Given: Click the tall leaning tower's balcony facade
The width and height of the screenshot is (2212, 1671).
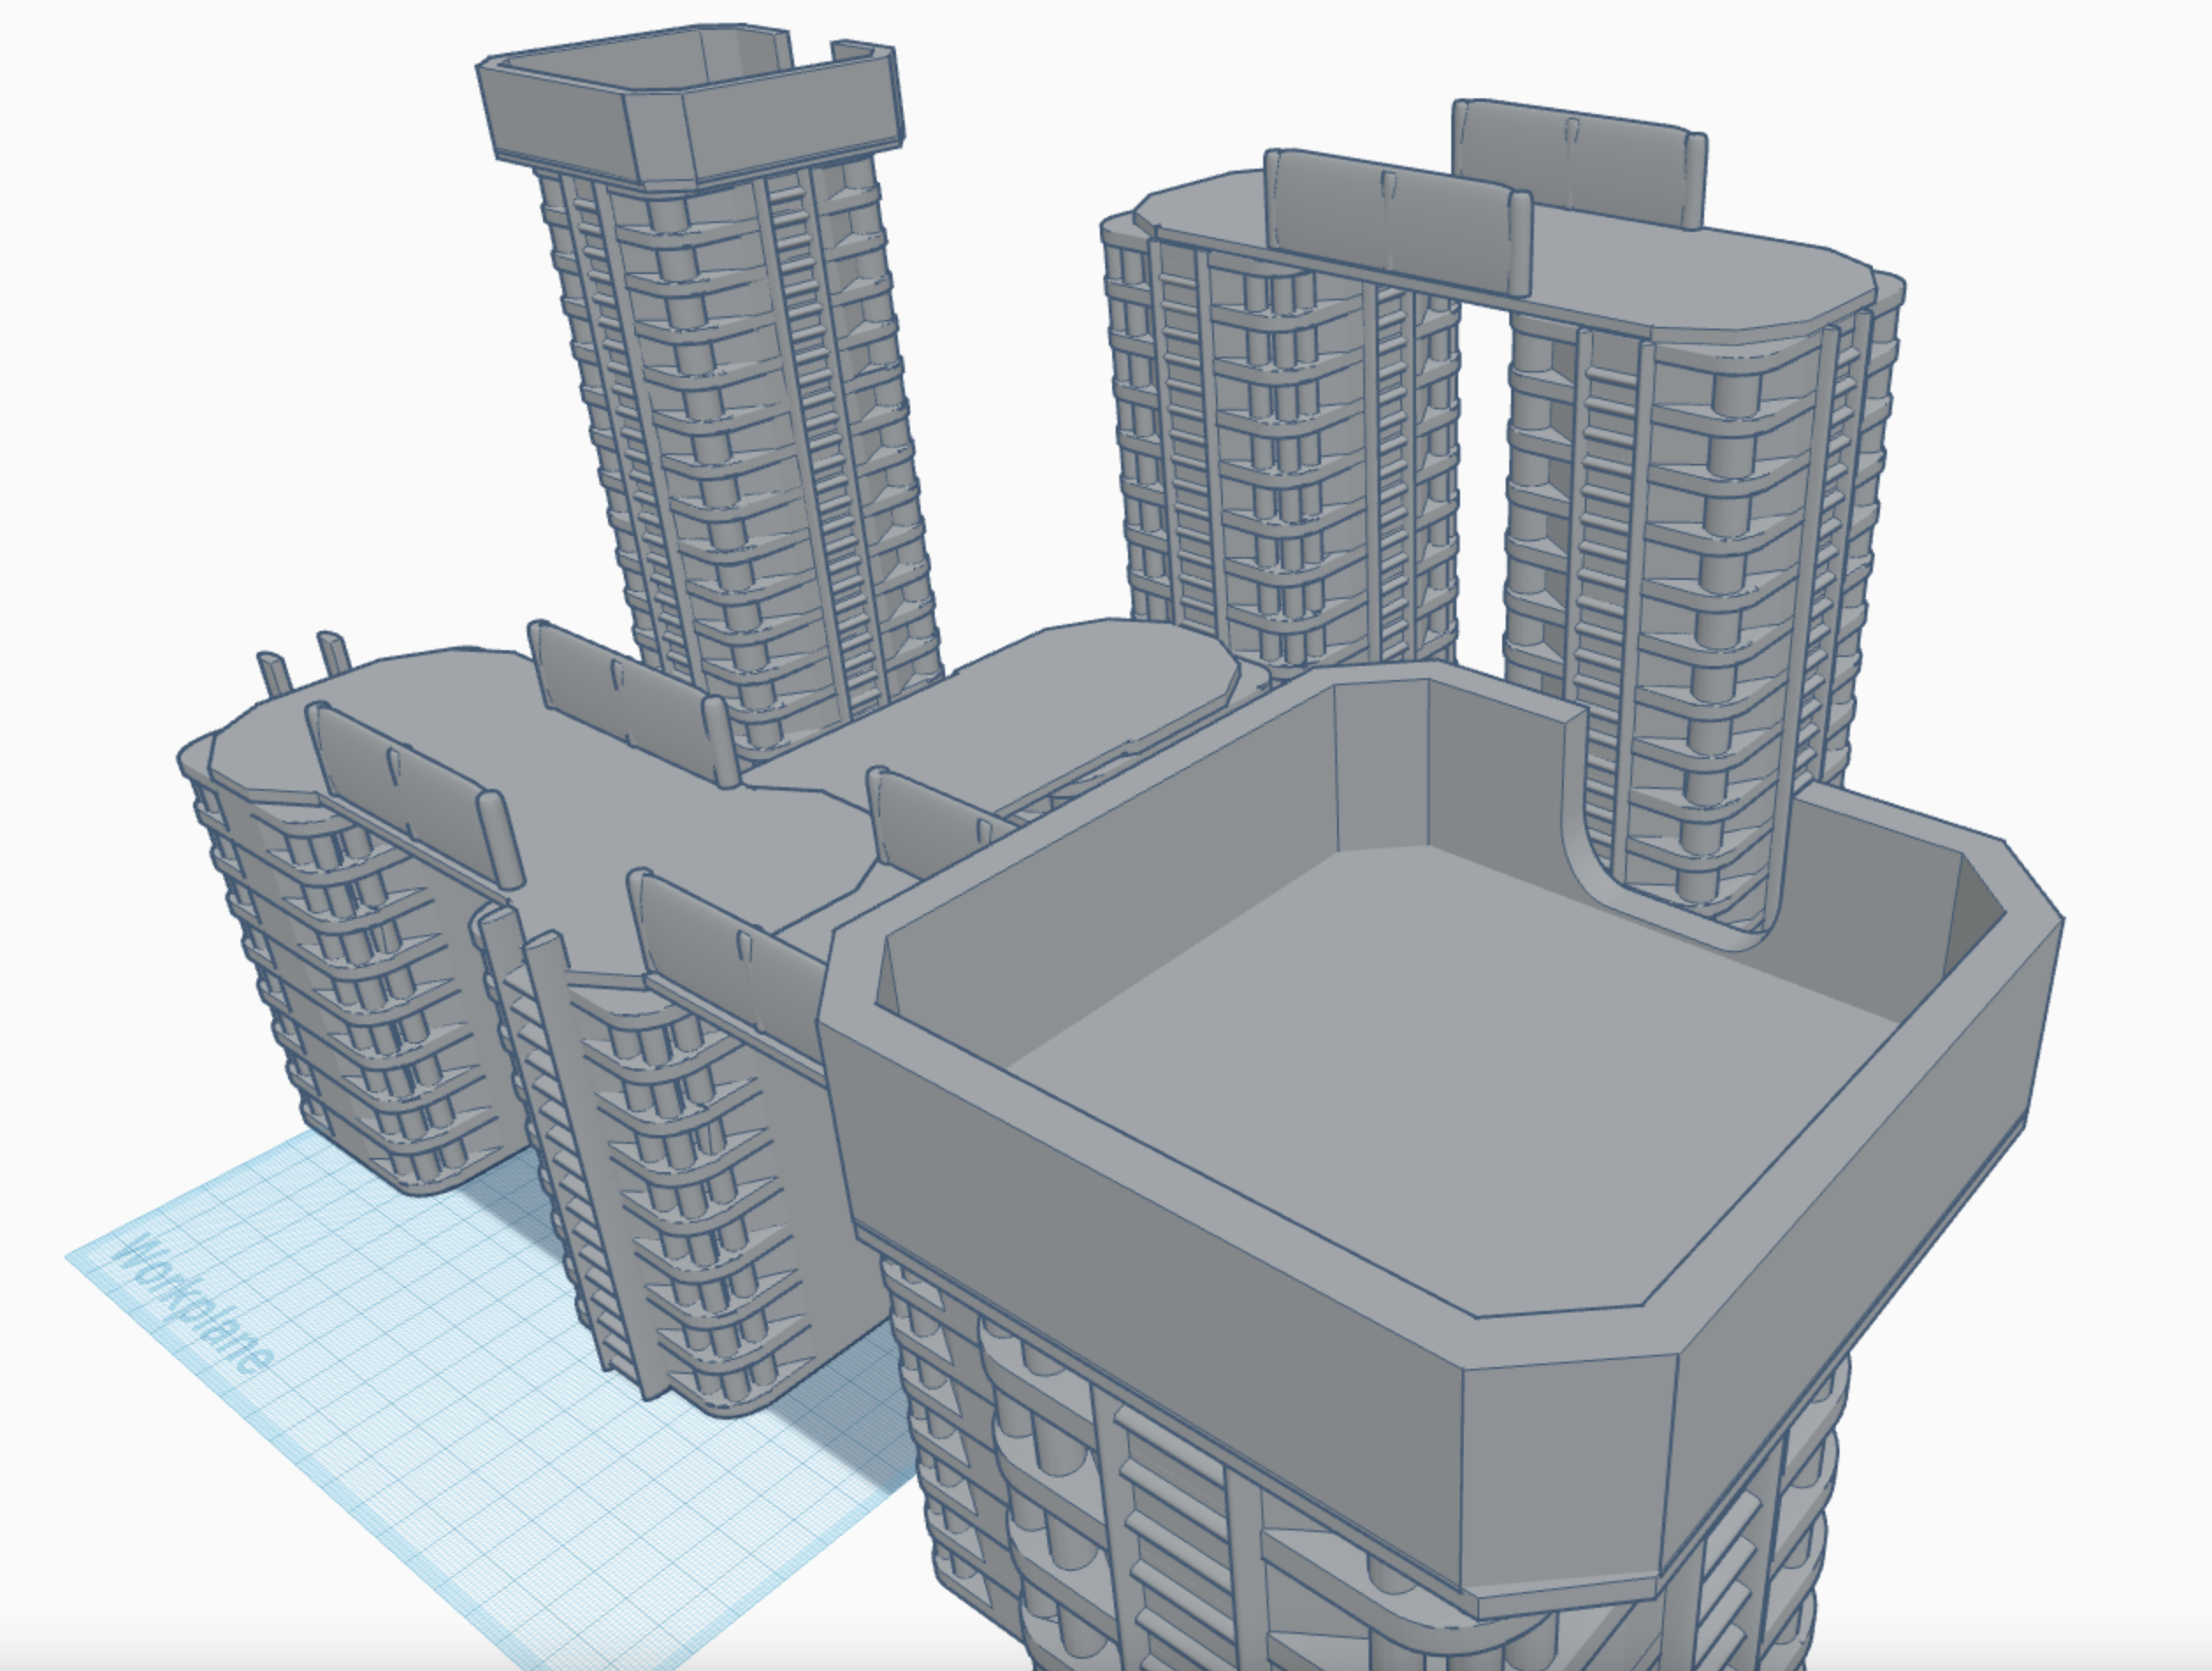Looking at the screenshot, I should coord(740,450).
